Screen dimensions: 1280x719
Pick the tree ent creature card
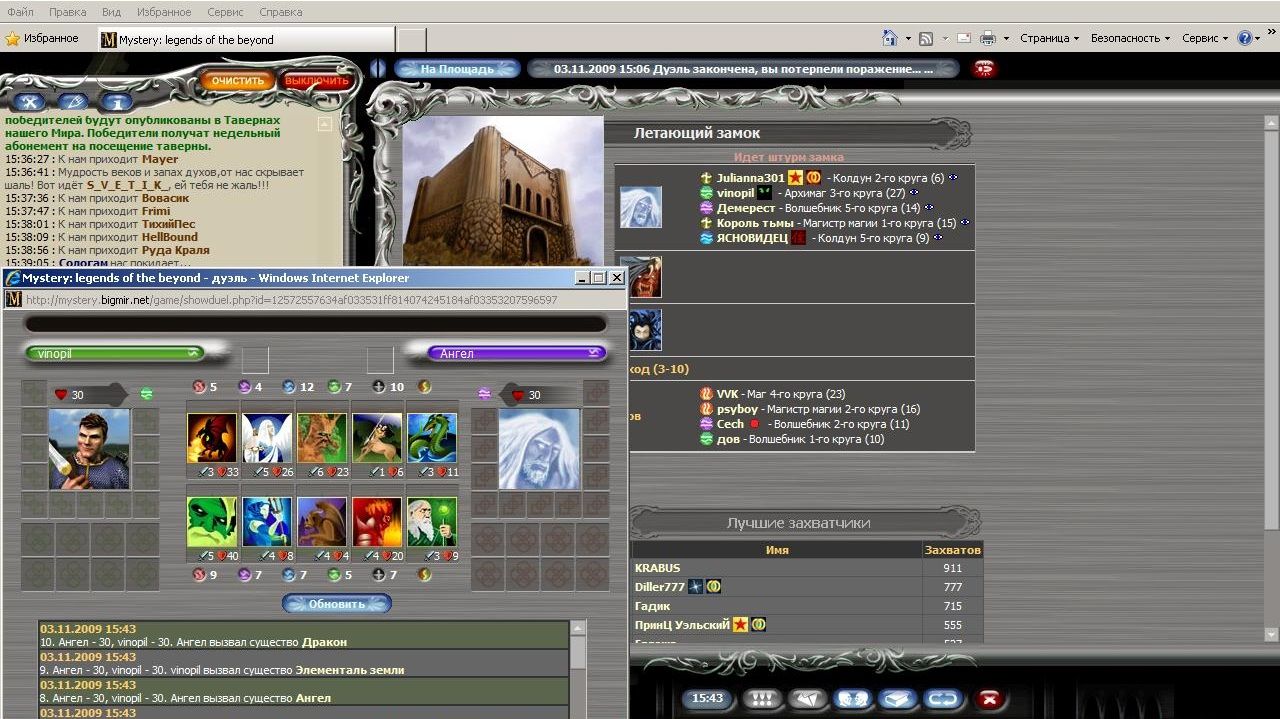point(322,438)
